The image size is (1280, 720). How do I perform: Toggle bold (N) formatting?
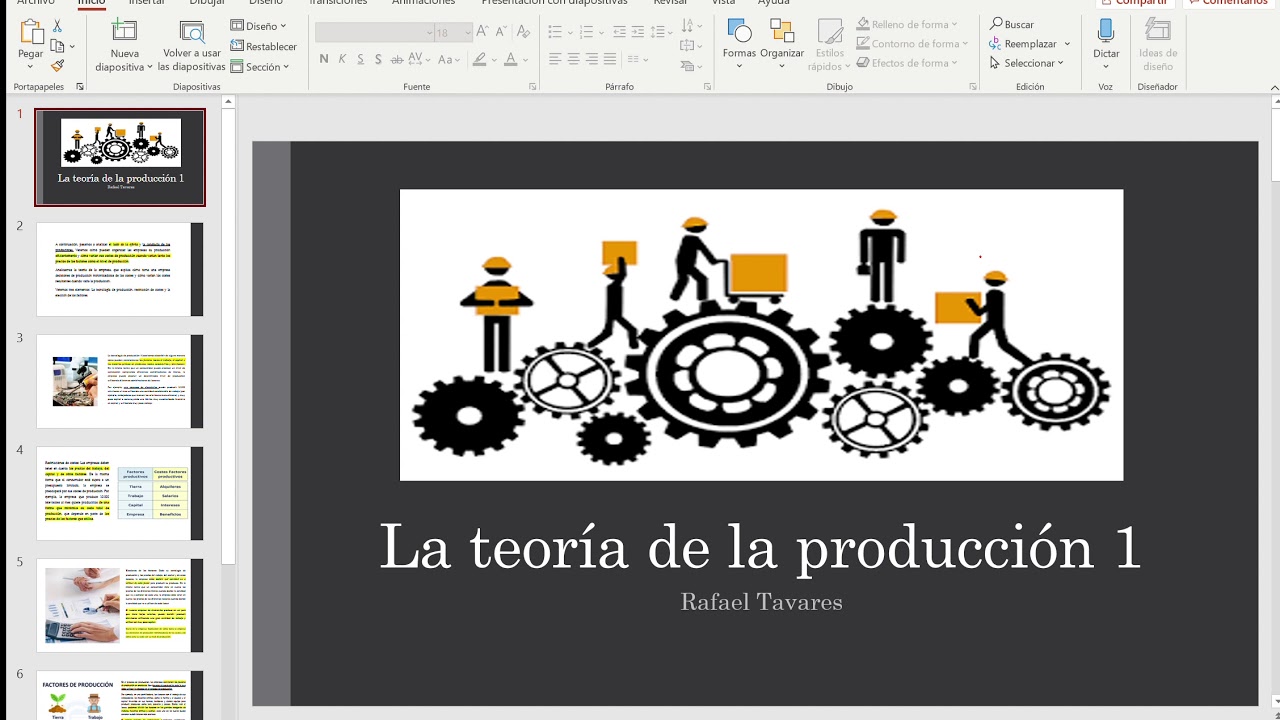pyautogui.click(x=324, y=60)
